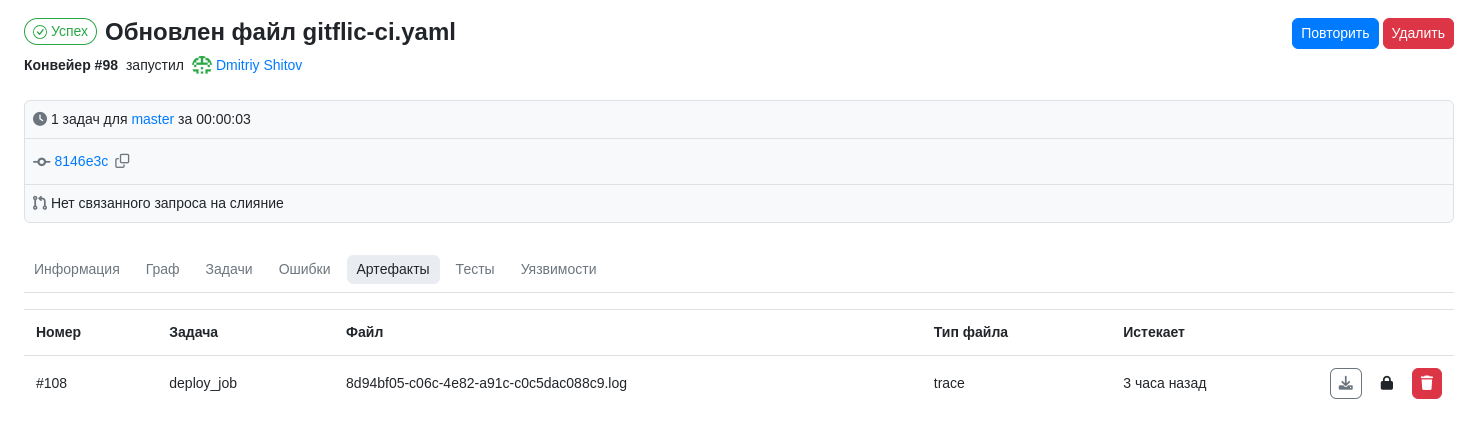Click Dmitriy Shitov's avatar icon
Viewport: 1482px width, 435px height.
coord(202,65)
